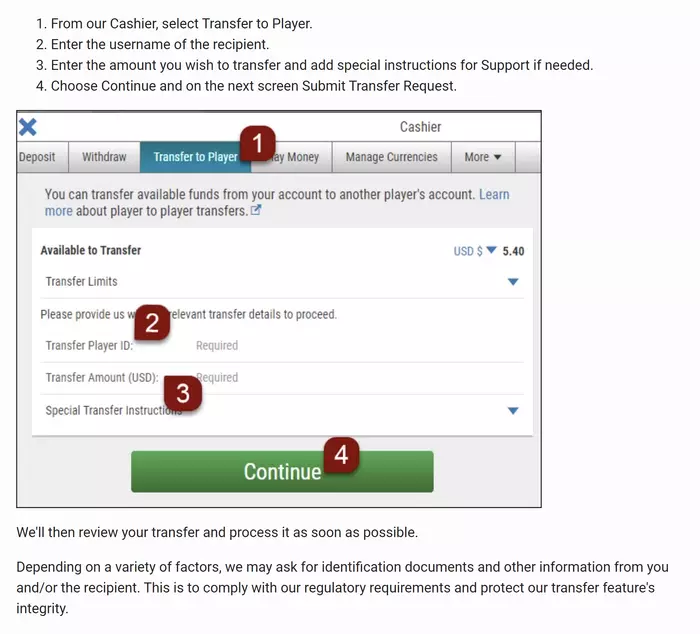
Task: Click red step marker number 2
Action: (152, 322)
